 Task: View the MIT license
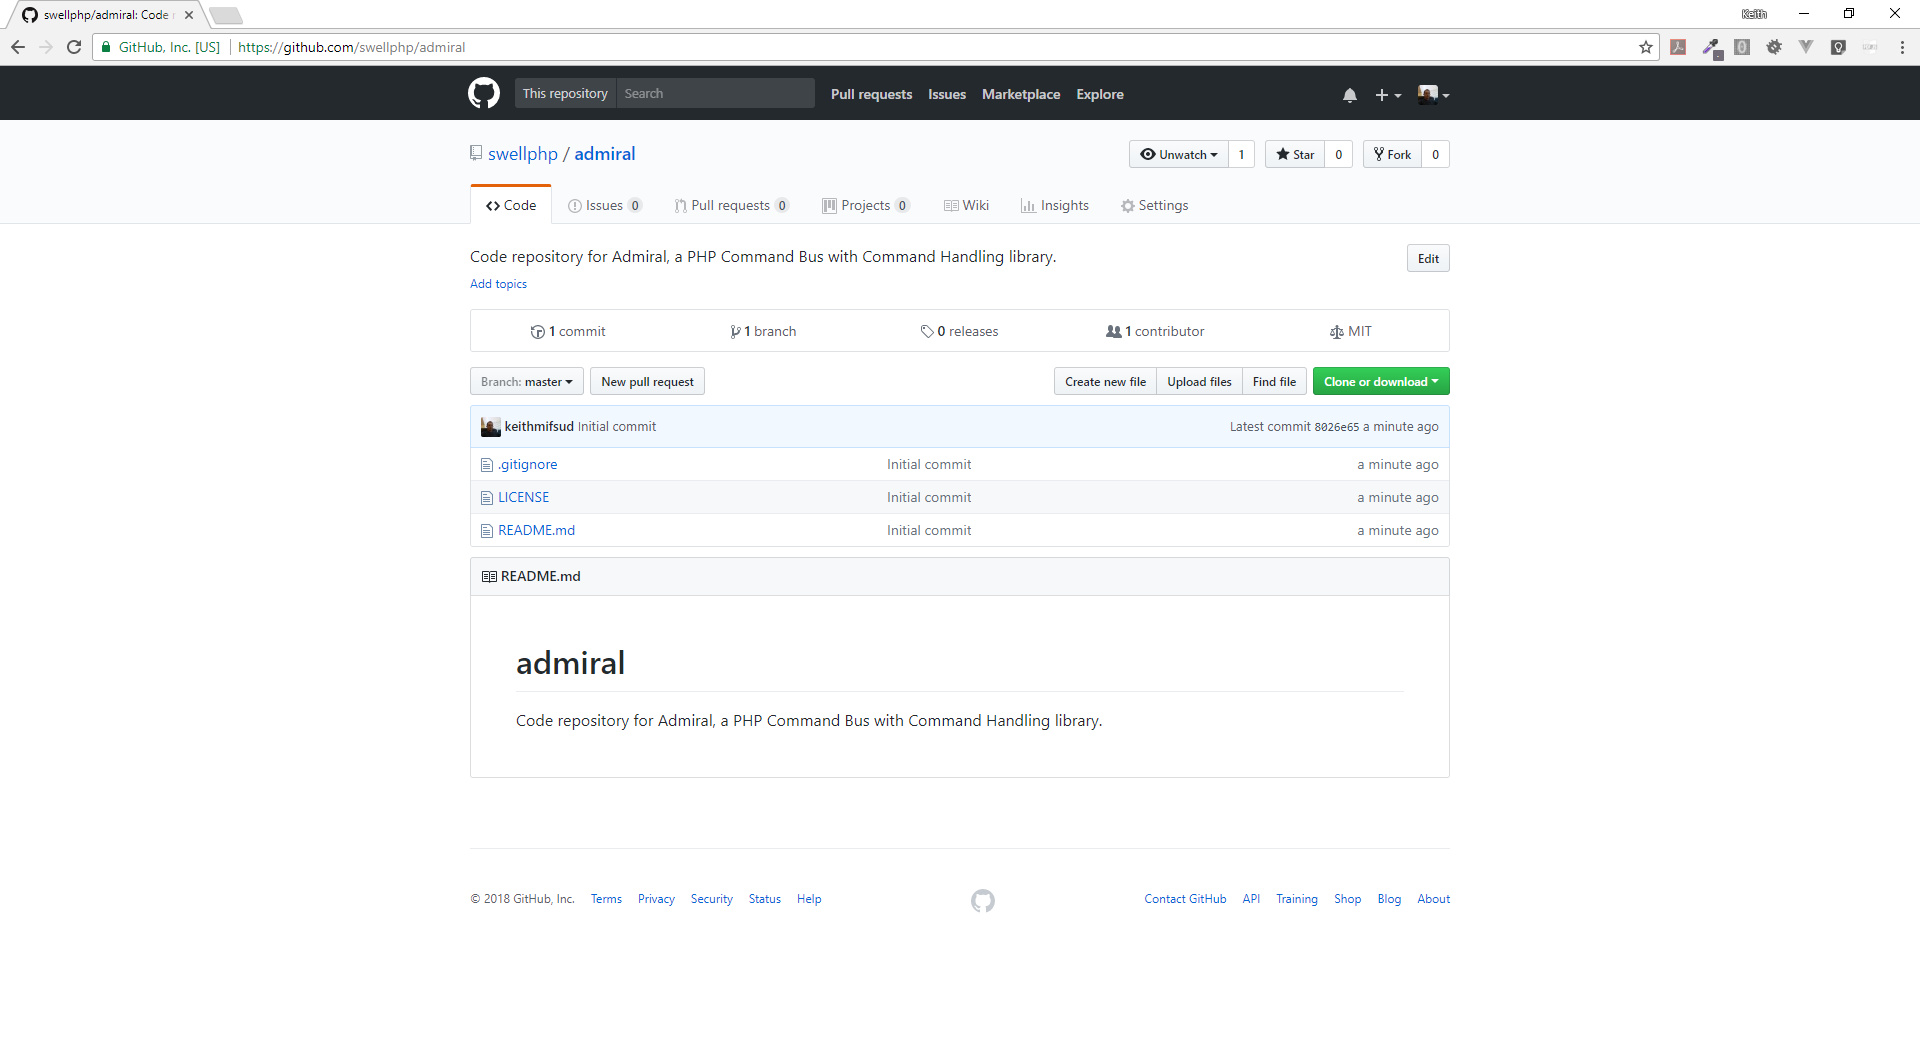pos(1350,331)
